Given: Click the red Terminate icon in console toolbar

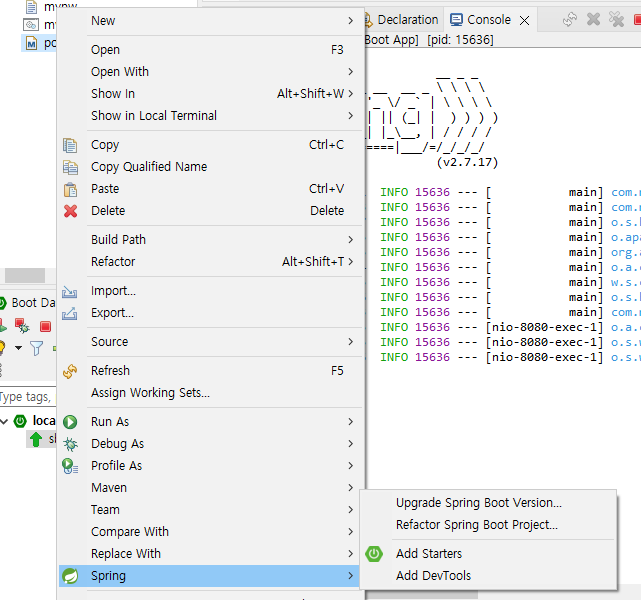Looking at the screenshot, I should coord(637,19).
